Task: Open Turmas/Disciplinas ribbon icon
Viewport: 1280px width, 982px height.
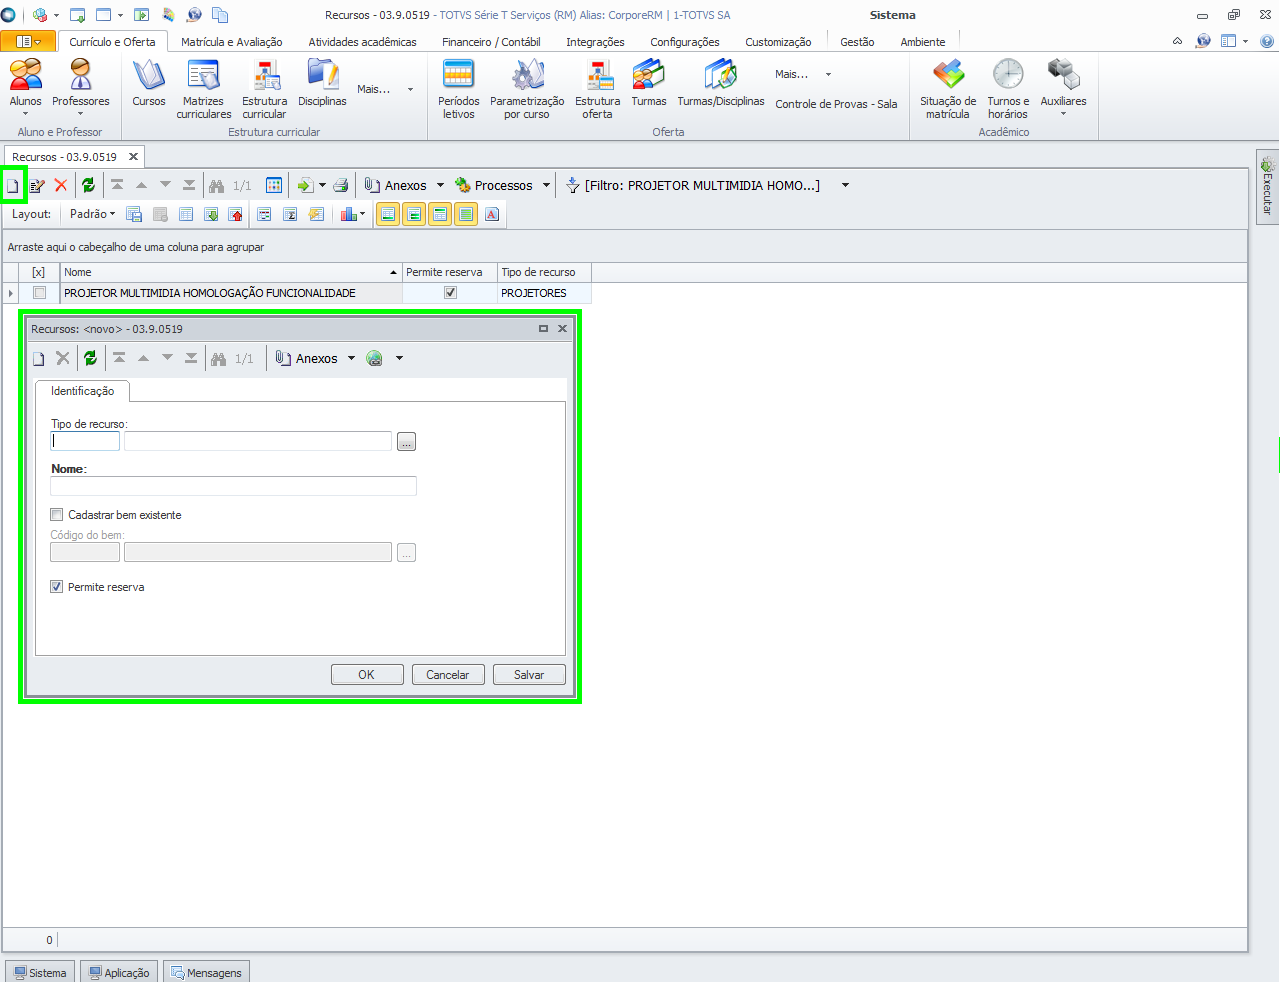Action: tap(721, 83)
